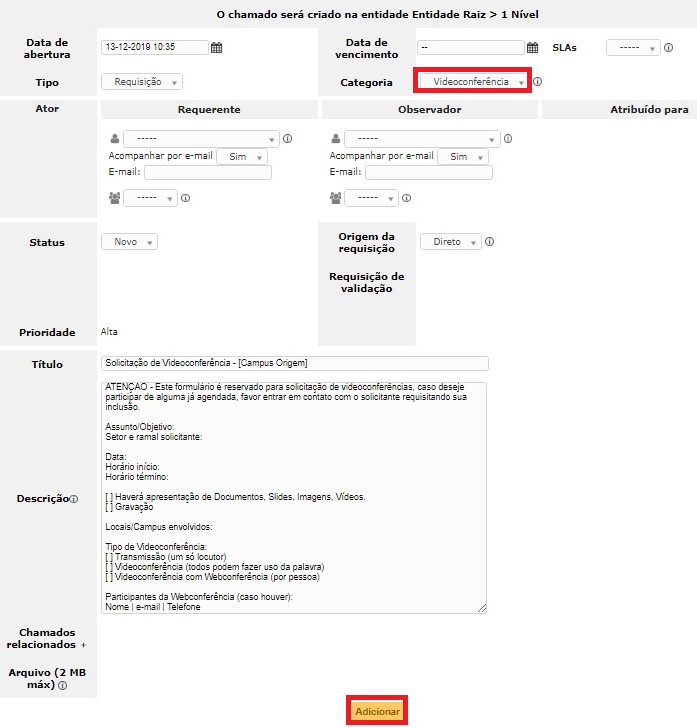697x728 pixels.
Task: Open the Status dropdown showing Novo
Action: click(x=129, y=242)
